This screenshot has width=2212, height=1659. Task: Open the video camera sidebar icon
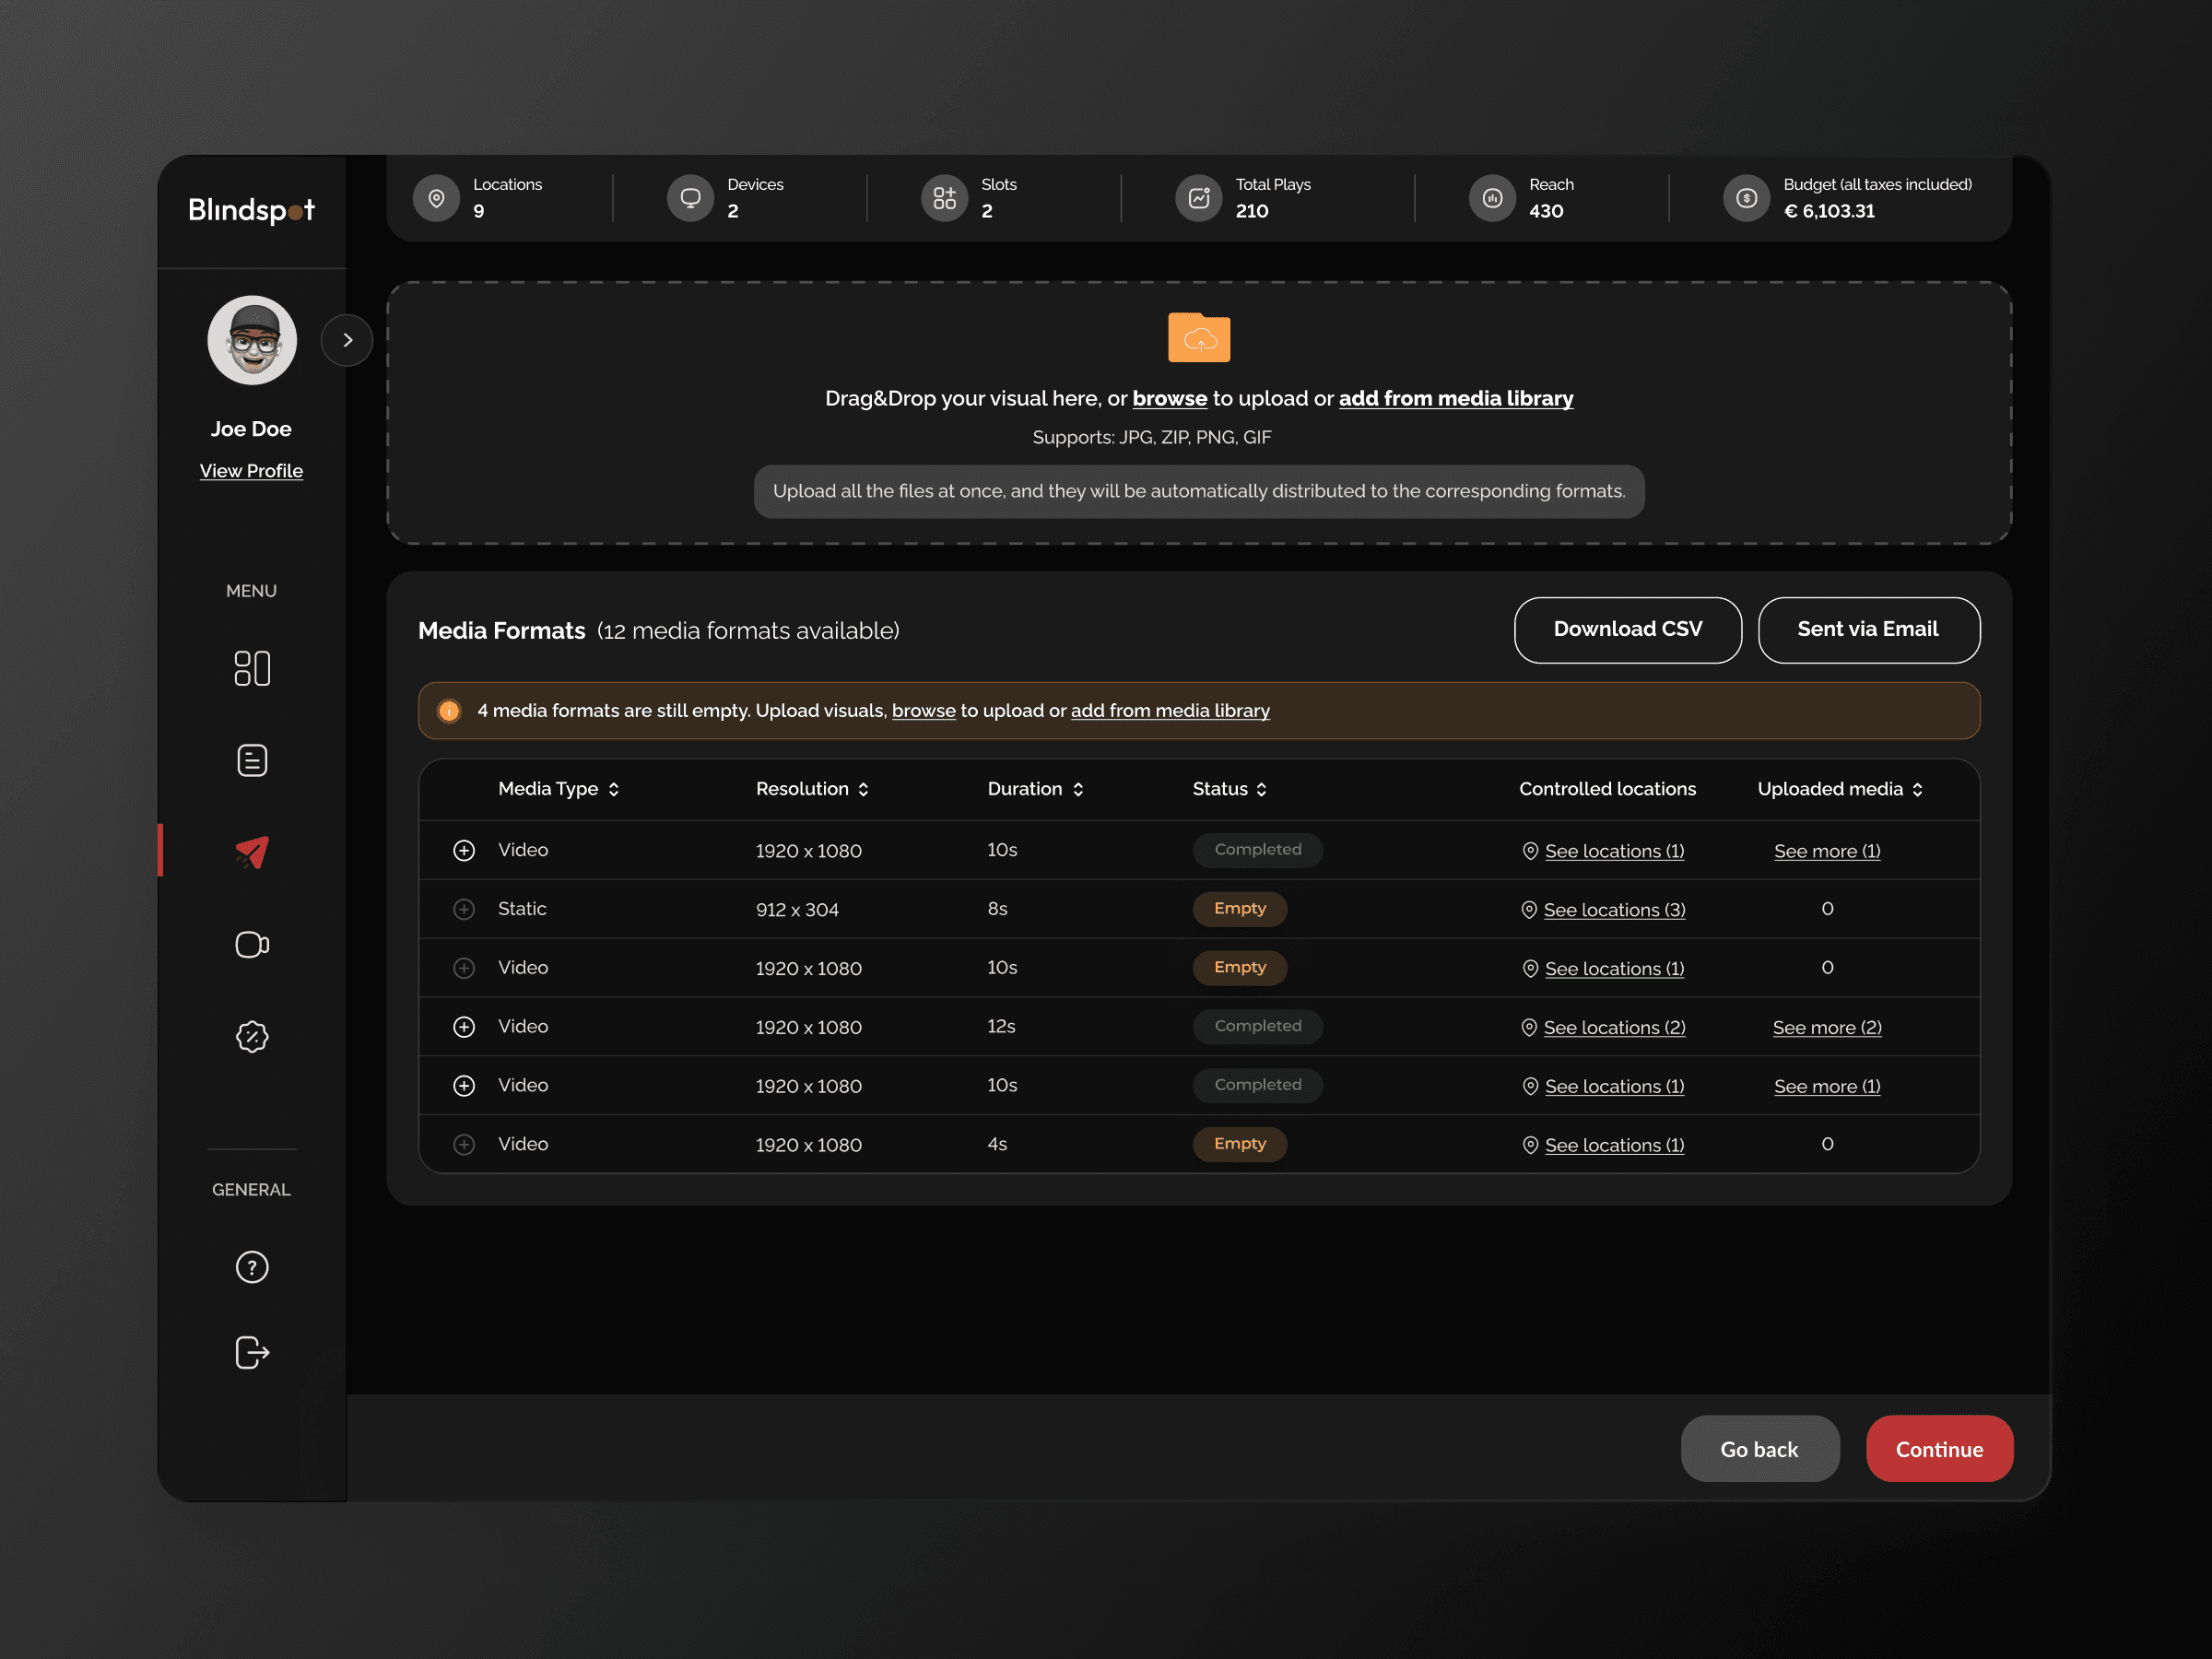(251, 944)
